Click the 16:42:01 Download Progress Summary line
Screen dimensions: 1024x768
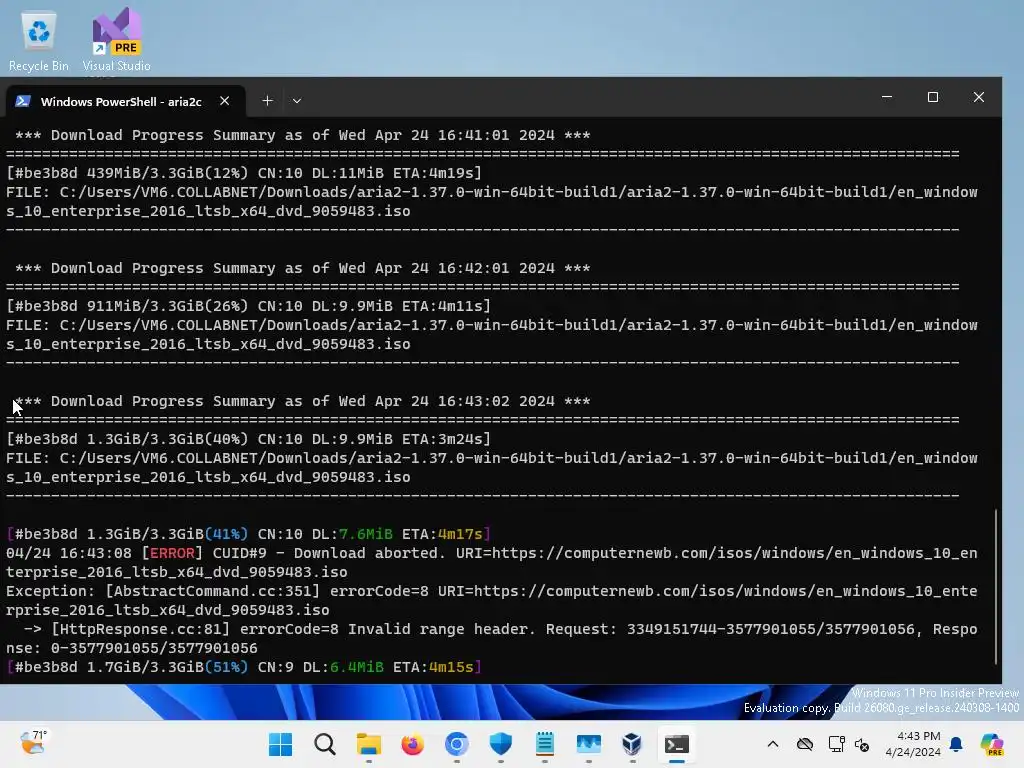point(303,268)
